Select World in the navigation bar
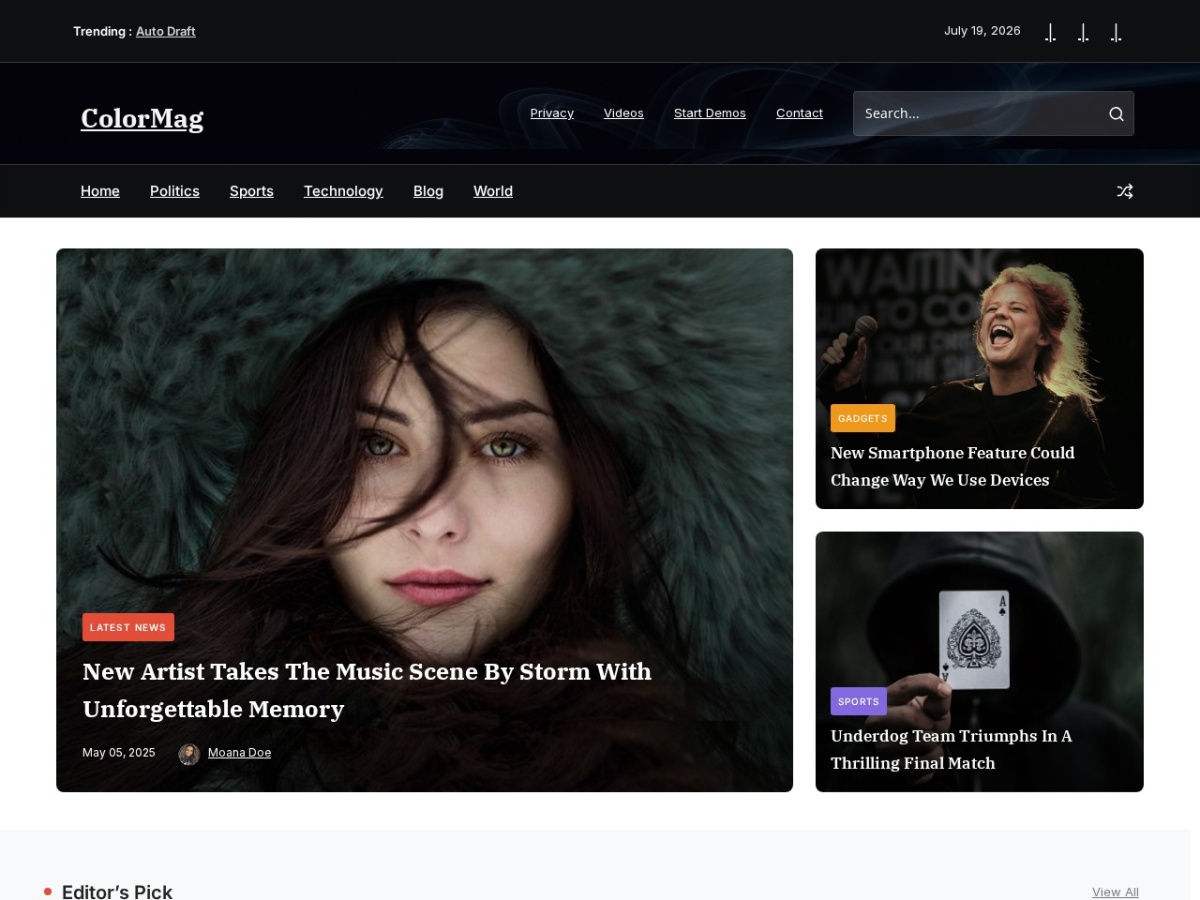This screenshot has width=1200, height=900. [x=493, y=191]
